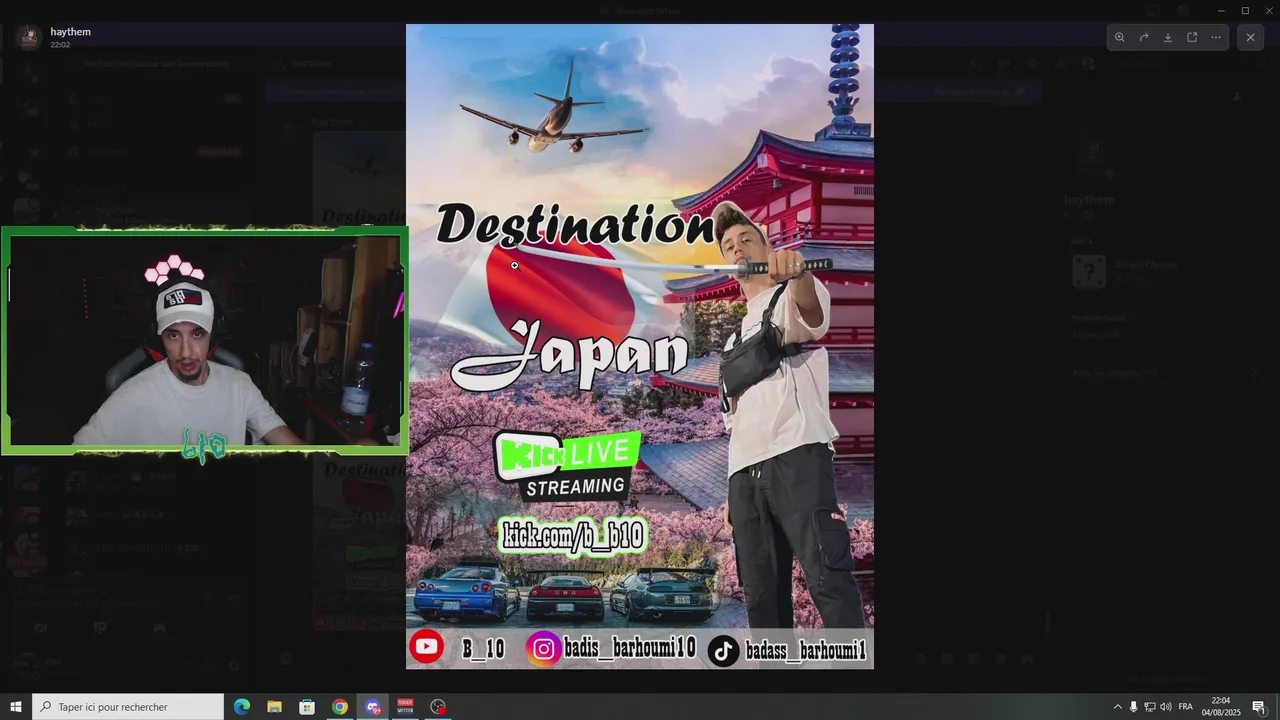Close the image viewer overlay

point(1250,37)
